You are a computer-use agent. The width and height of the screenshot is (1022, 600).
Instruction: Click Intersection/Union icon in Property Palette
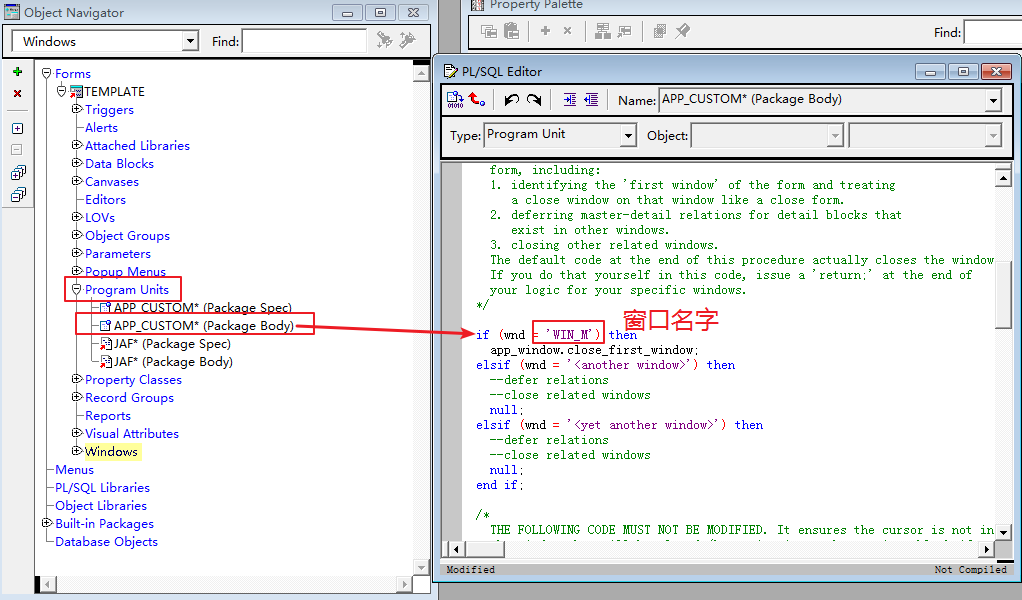660,31
